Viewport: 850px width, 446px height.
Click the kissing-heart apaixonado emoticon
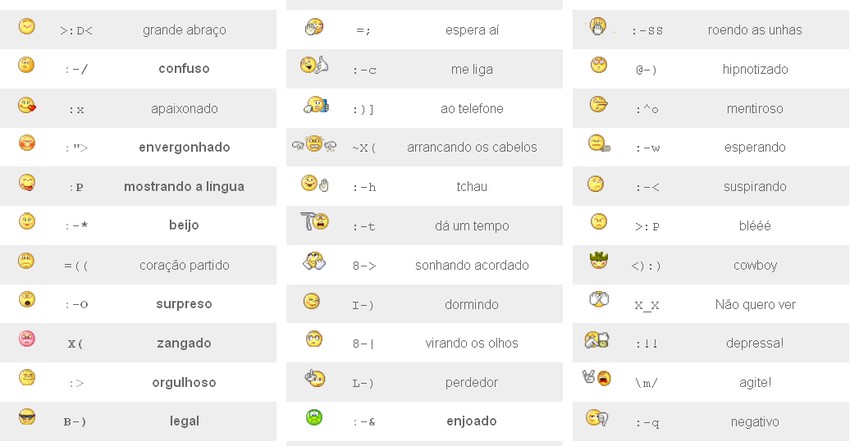pos(27,105)
